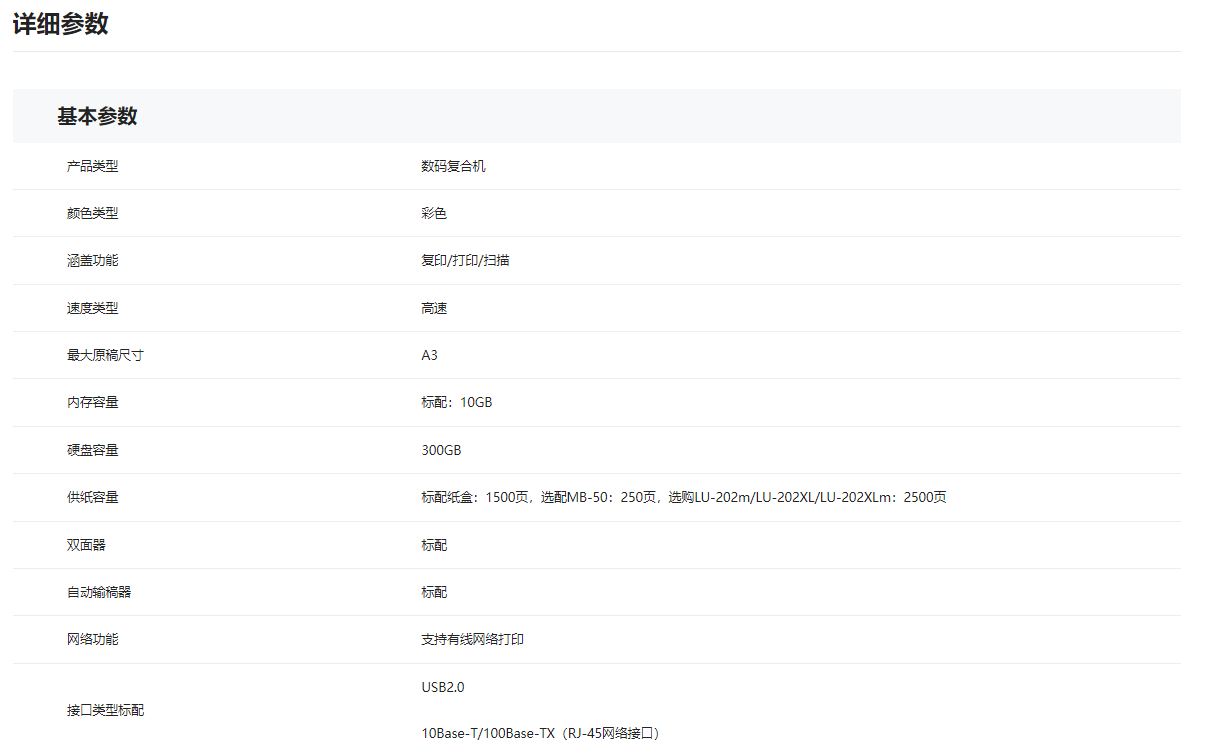The height and width of the screenshot is (756, 1215).
Task: Click the 数码复合机 product type value
Action: [x=453, y=166]
